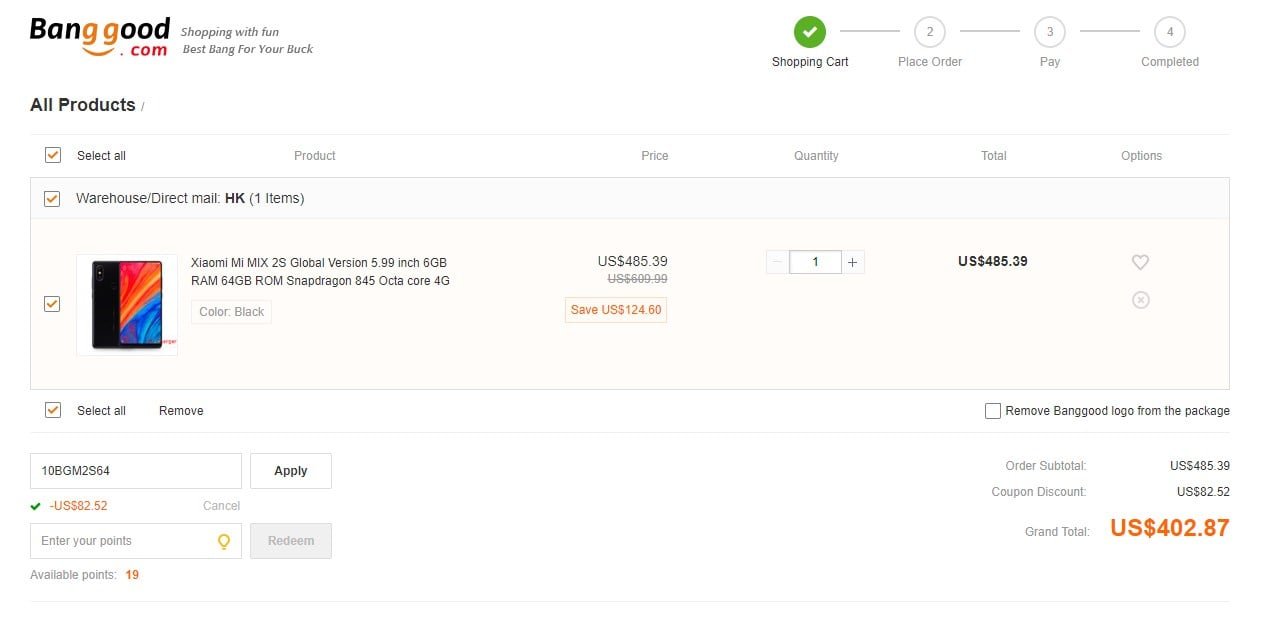The height and width of the screenshot is (619, 1273).
Task: Open the Xiaomi phone product thumbnail
Action: point(127,305)
